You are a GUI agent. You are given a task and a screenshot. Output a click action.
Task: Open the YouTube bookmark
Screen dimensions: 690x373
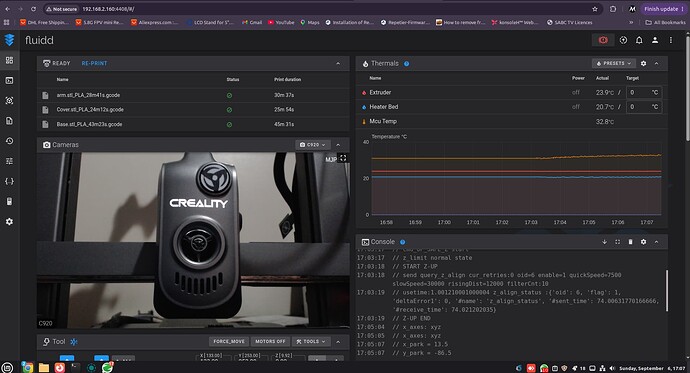click(281, 22)
